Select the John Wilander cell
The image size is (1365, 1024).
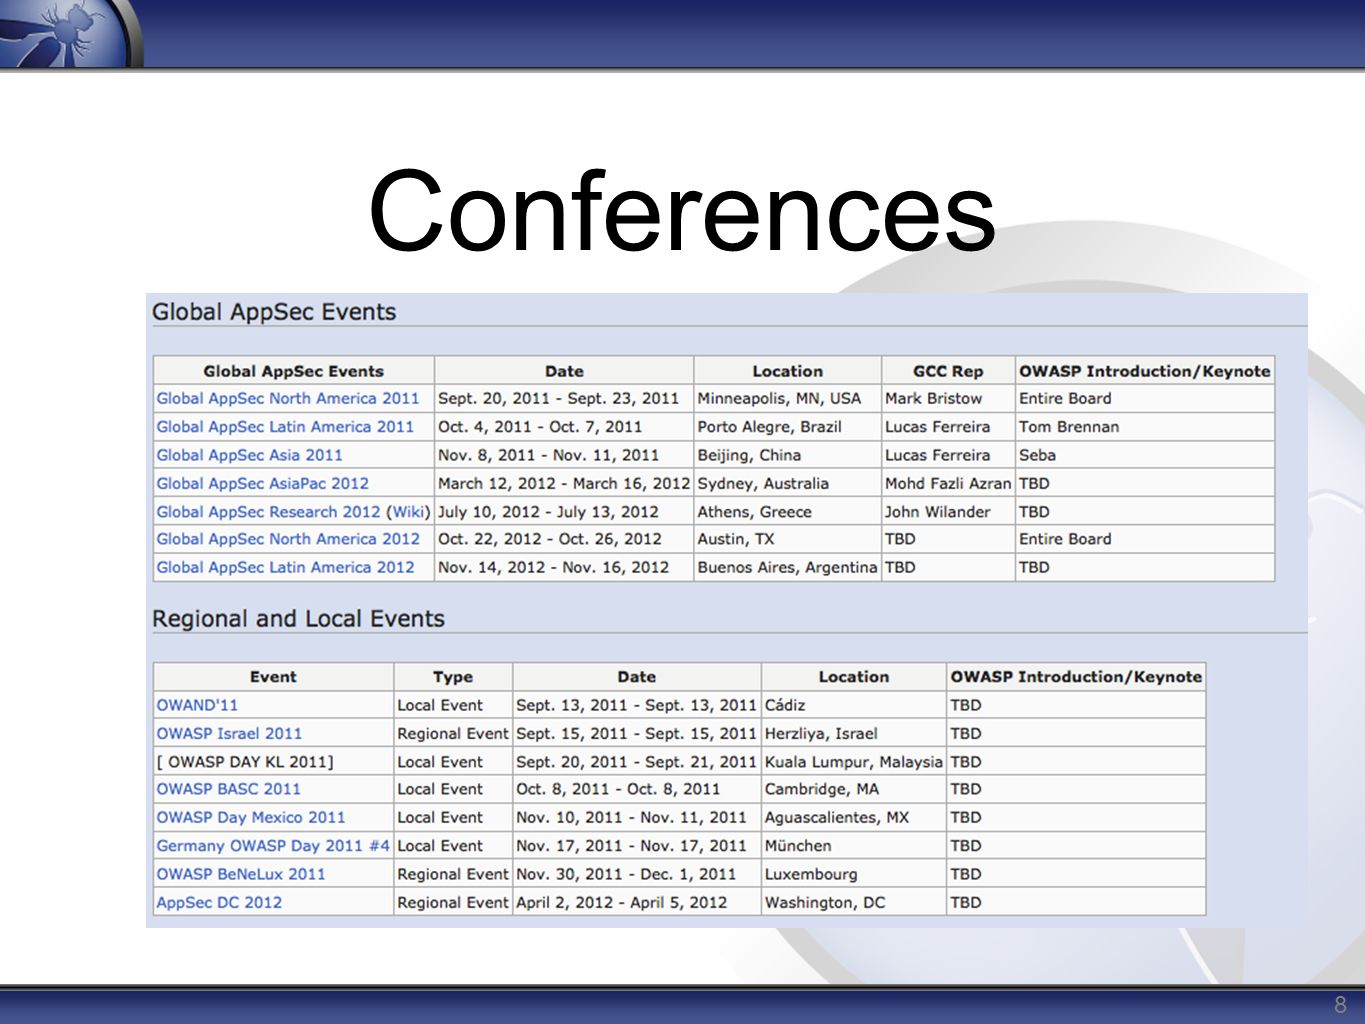[948, 511]
